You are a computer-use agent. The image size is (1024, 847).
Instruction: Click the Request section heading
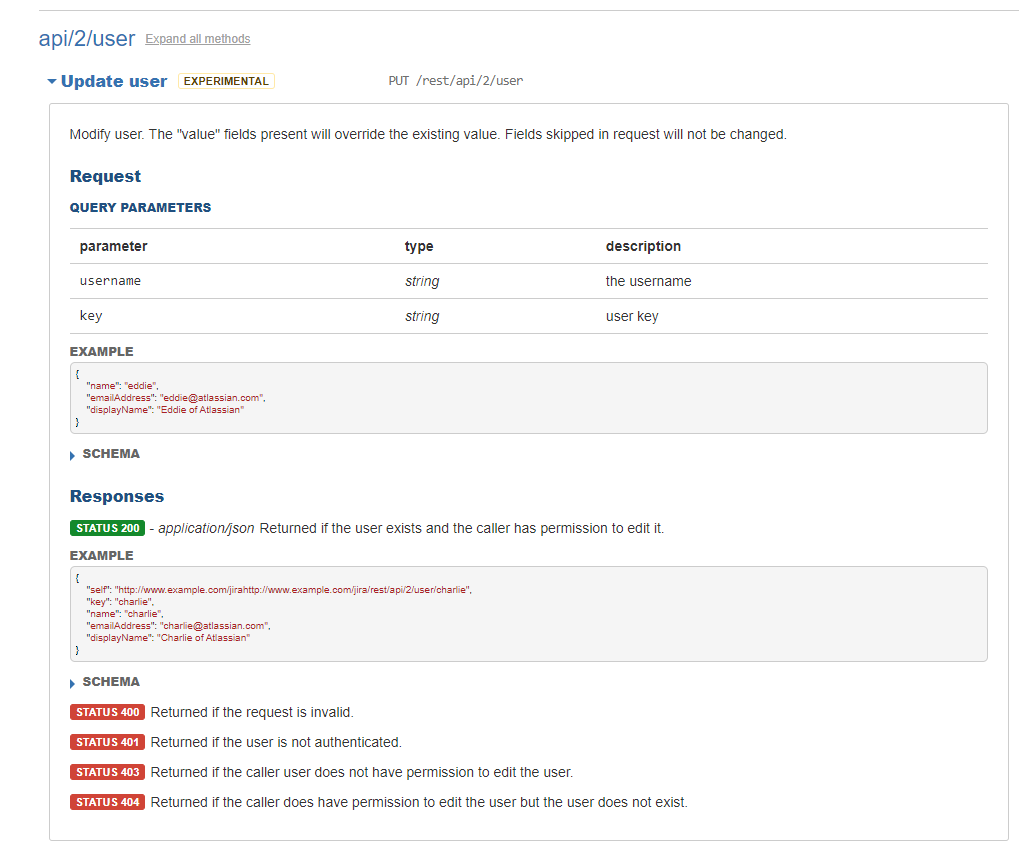105,176
